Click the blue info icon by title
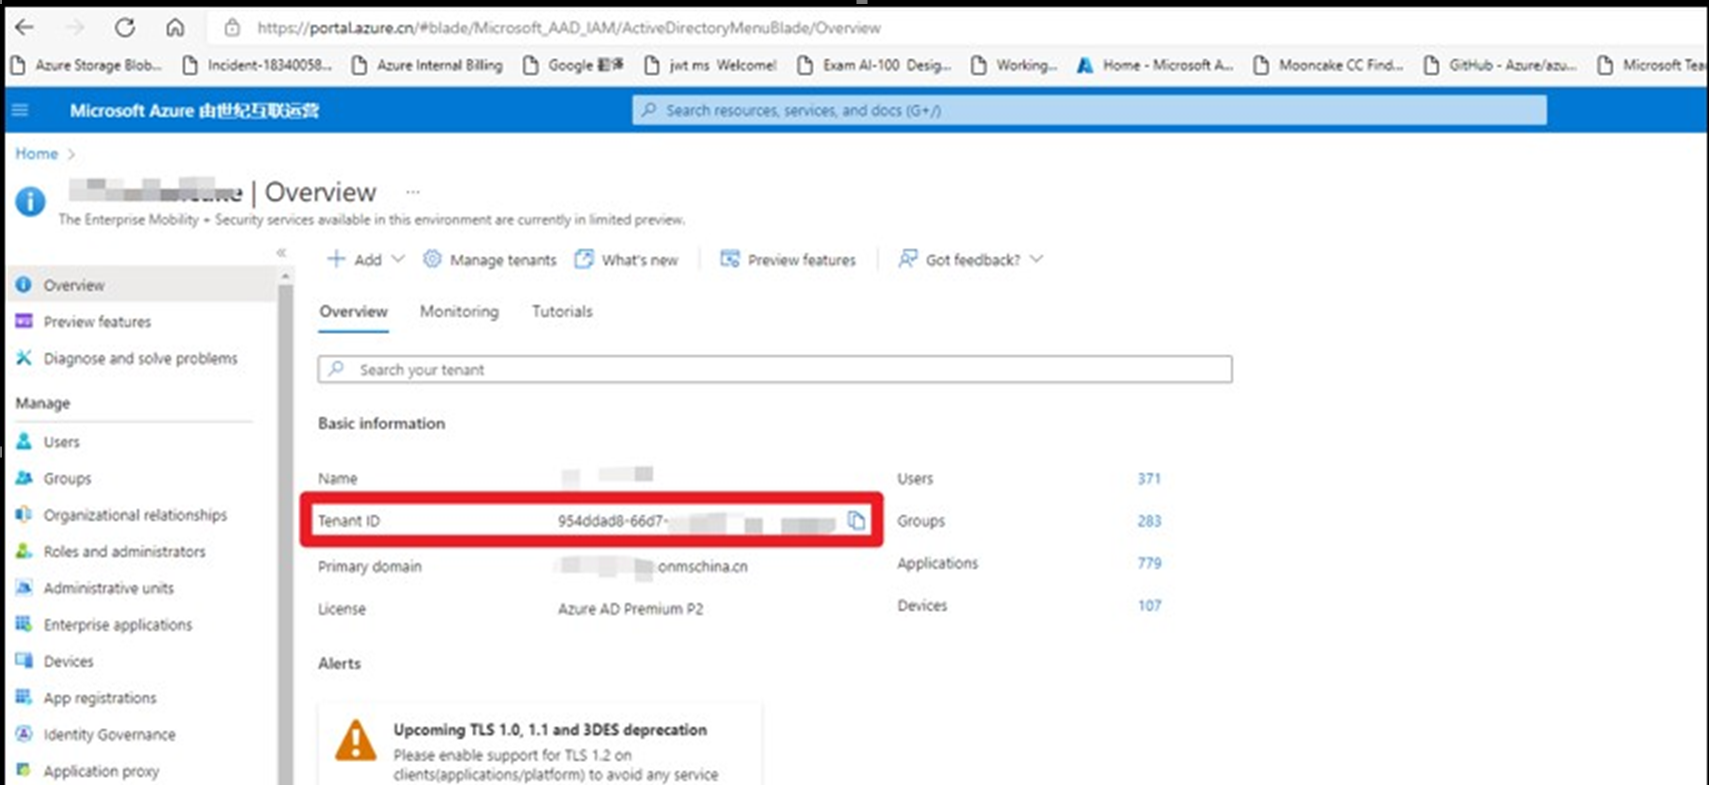Image resolution: width=1709 pixels, height=785 pixels. point(30,202)
